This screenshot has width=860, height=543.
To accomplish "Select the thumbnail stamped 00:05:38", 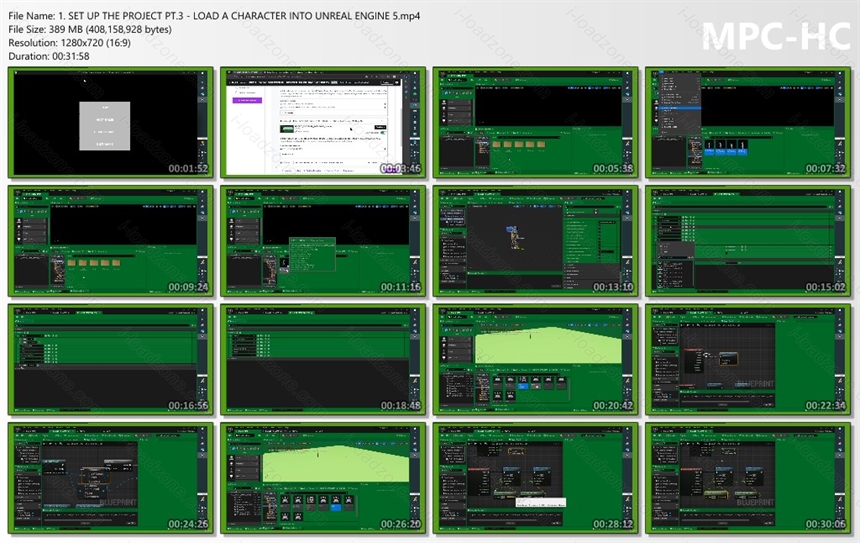I will [535, 122].
